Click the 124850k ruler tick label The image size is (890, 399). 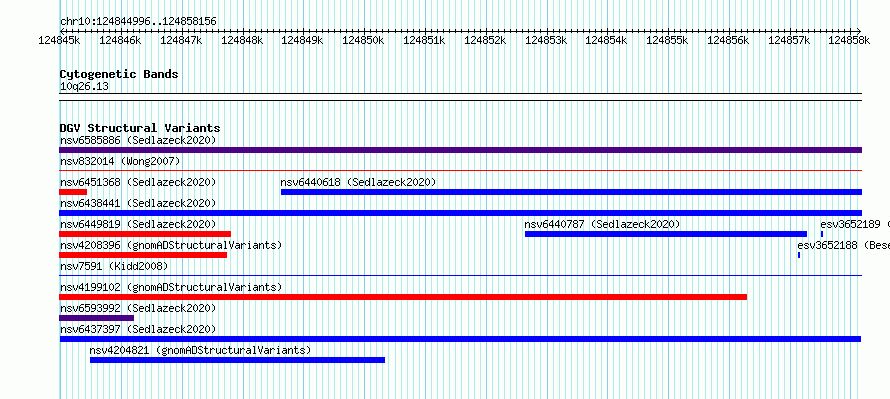click(x=363, y=40)
